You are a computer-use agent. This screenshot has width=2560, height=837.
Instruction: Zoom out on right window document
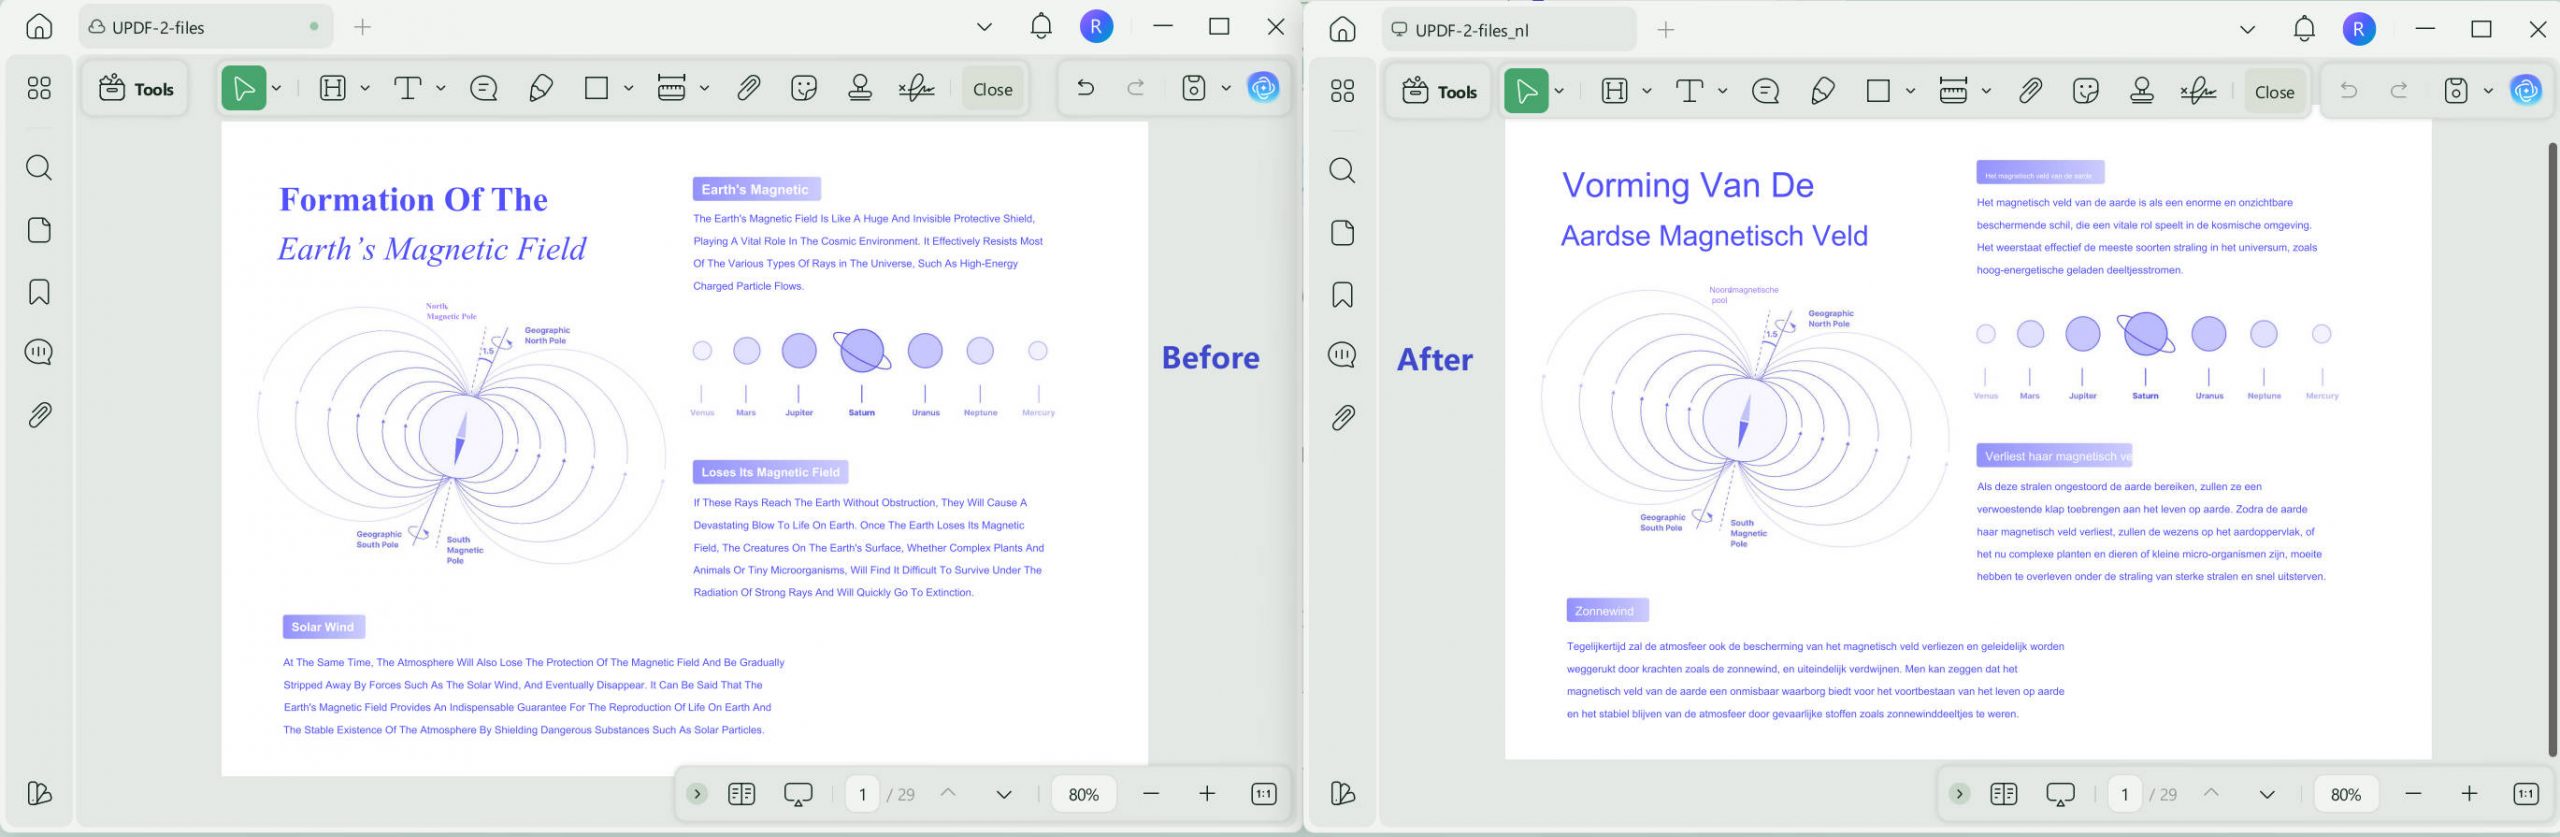(2413, 794)
